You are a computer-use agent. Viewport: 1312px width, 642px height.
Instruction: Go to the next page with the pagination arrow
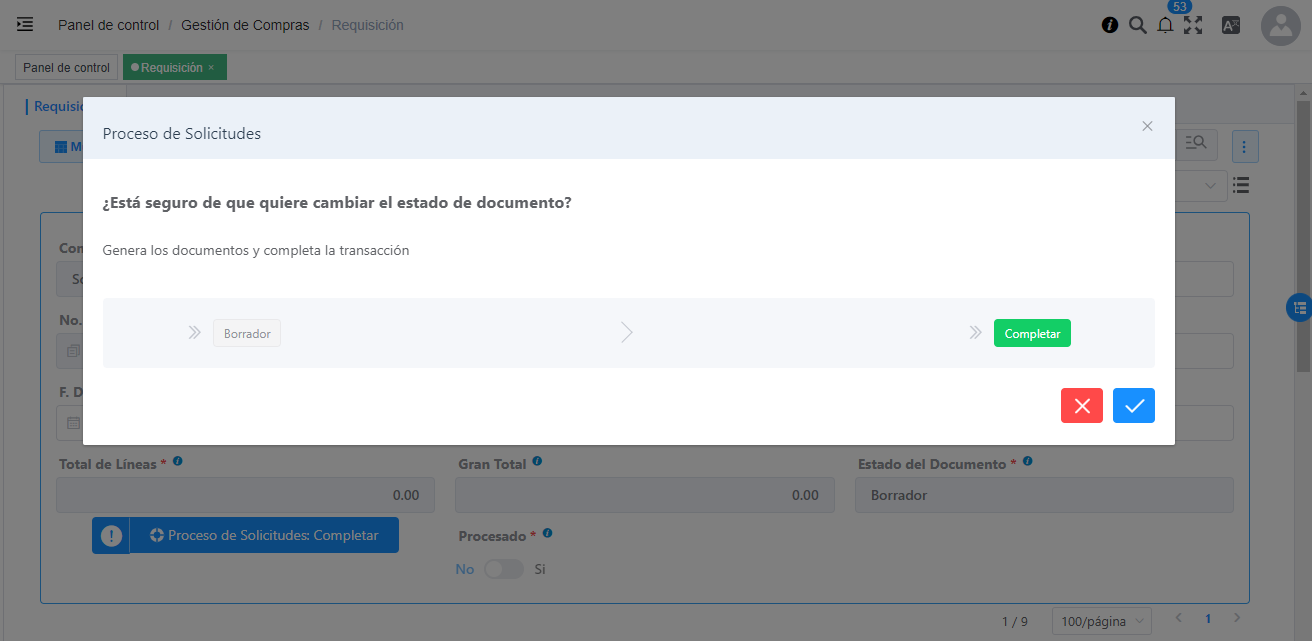pyautogui.click(x=1237, y=619)
